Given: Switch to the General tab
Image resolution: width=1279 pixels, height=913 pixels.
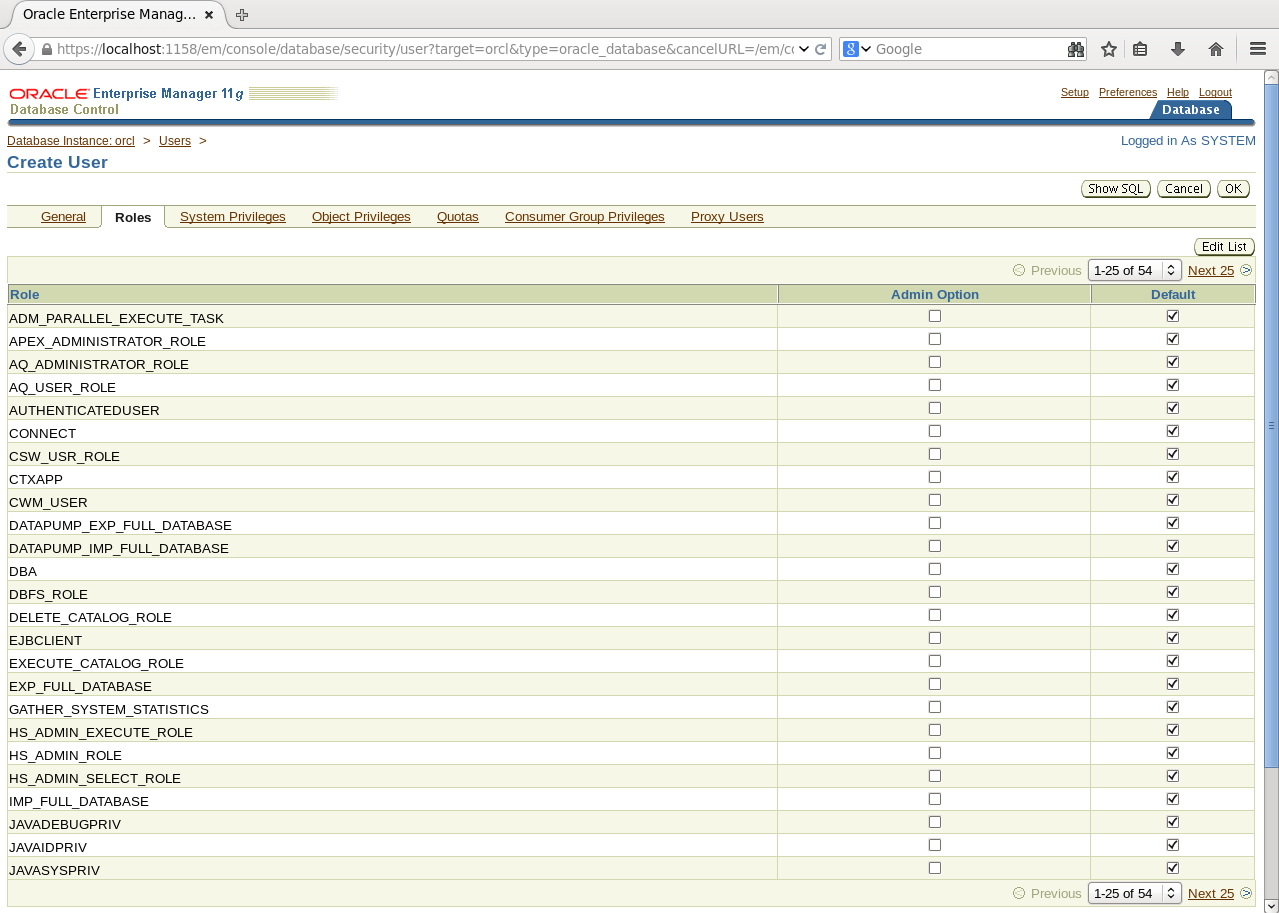Looking at the screenshot, I should tap(63, 217).
